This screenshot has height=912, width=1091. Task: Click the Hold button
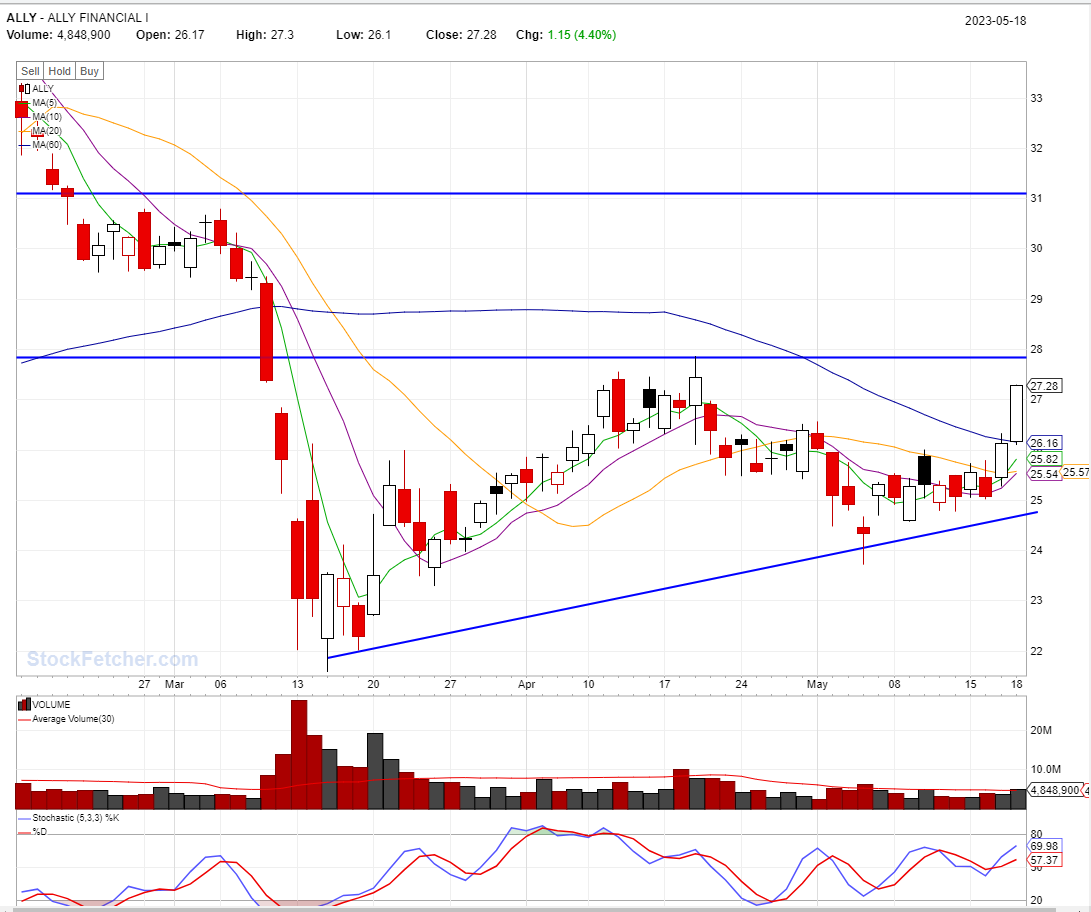click(59, 71)
